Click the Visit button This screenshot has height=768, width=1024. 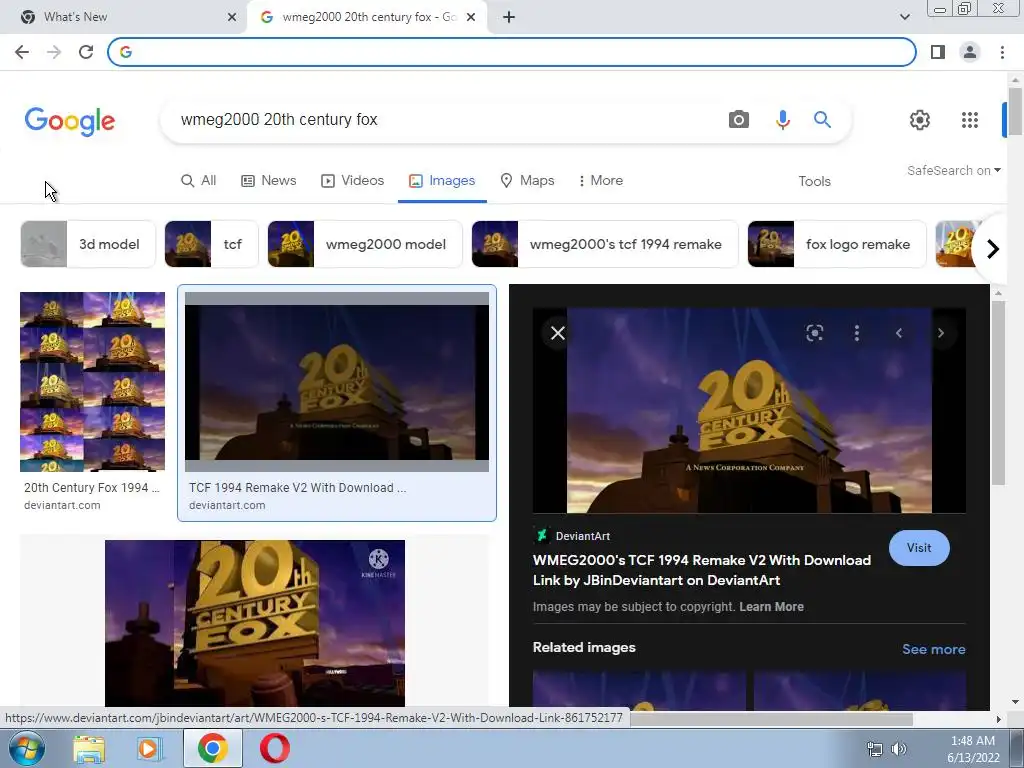click(919, 548)
